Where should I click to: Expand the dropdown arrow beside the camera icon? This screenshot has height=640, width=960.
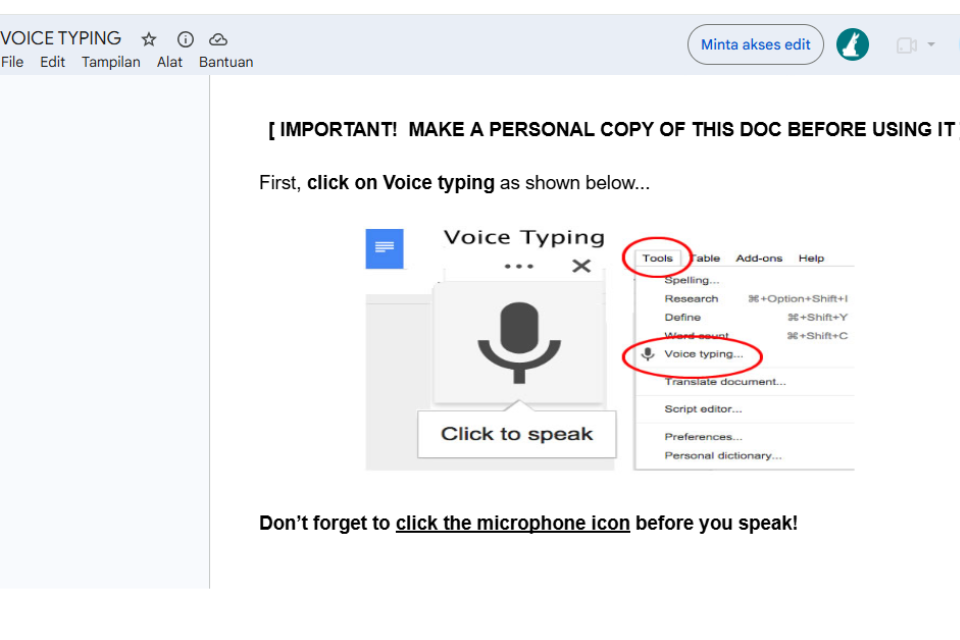tap(931, 45)
